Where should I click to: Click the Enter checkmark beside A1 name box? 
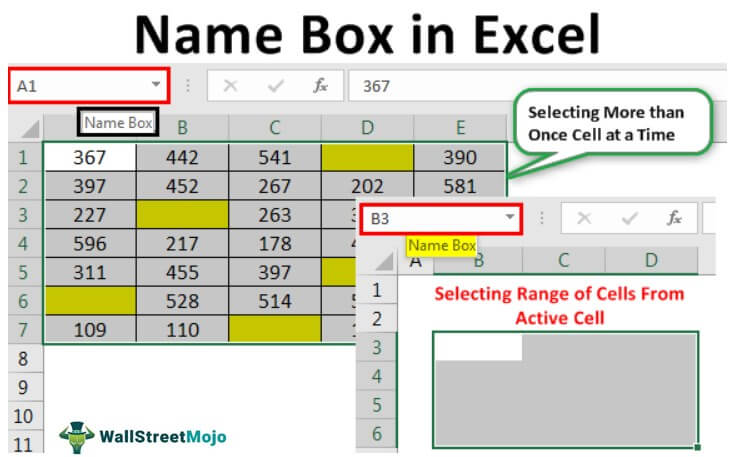click(275, 86)
